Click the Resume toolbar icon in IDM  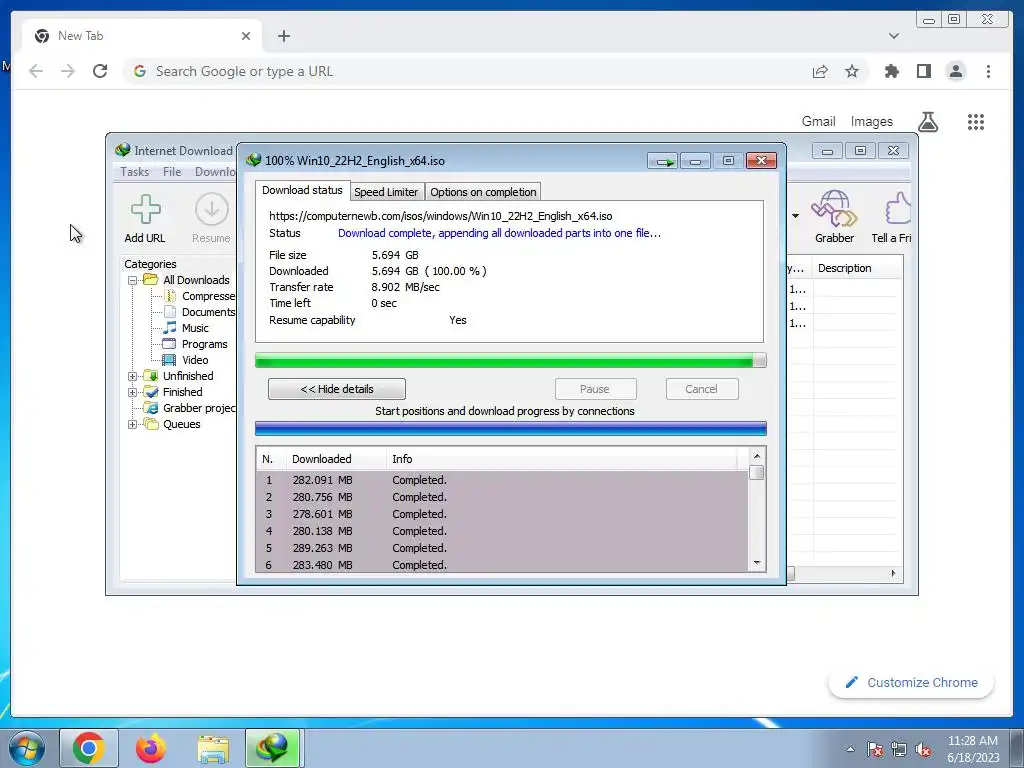pyautogui.click(x=211, y=218)
